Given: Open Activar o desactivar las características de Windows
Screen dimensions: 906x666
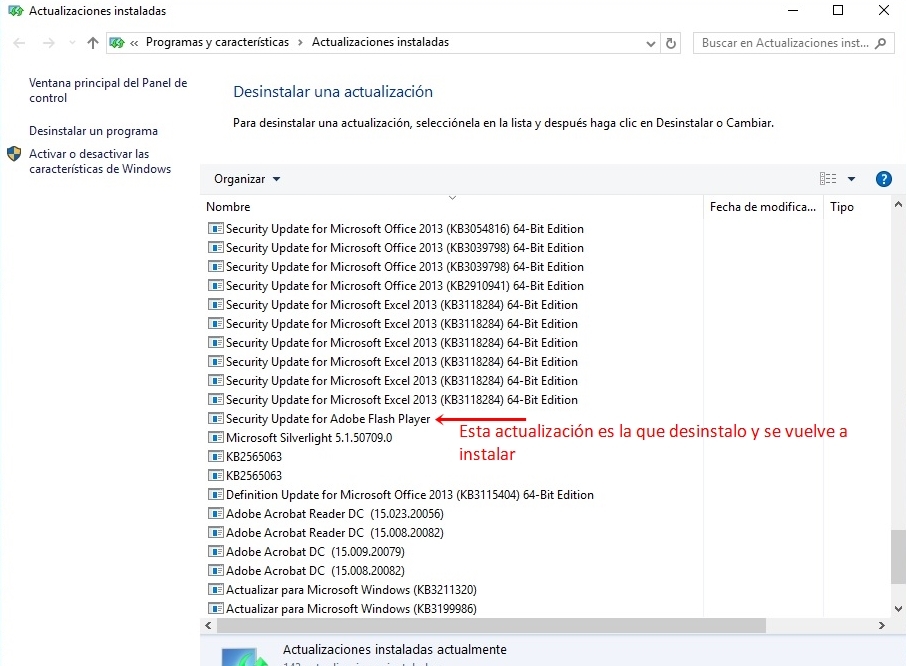Looking at the screenshot, I should [x=100, y=161].
